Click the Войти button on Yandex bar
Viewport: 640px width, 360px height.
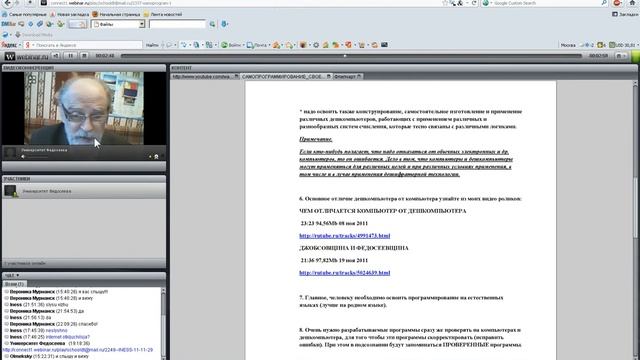[x=231, y=45]
